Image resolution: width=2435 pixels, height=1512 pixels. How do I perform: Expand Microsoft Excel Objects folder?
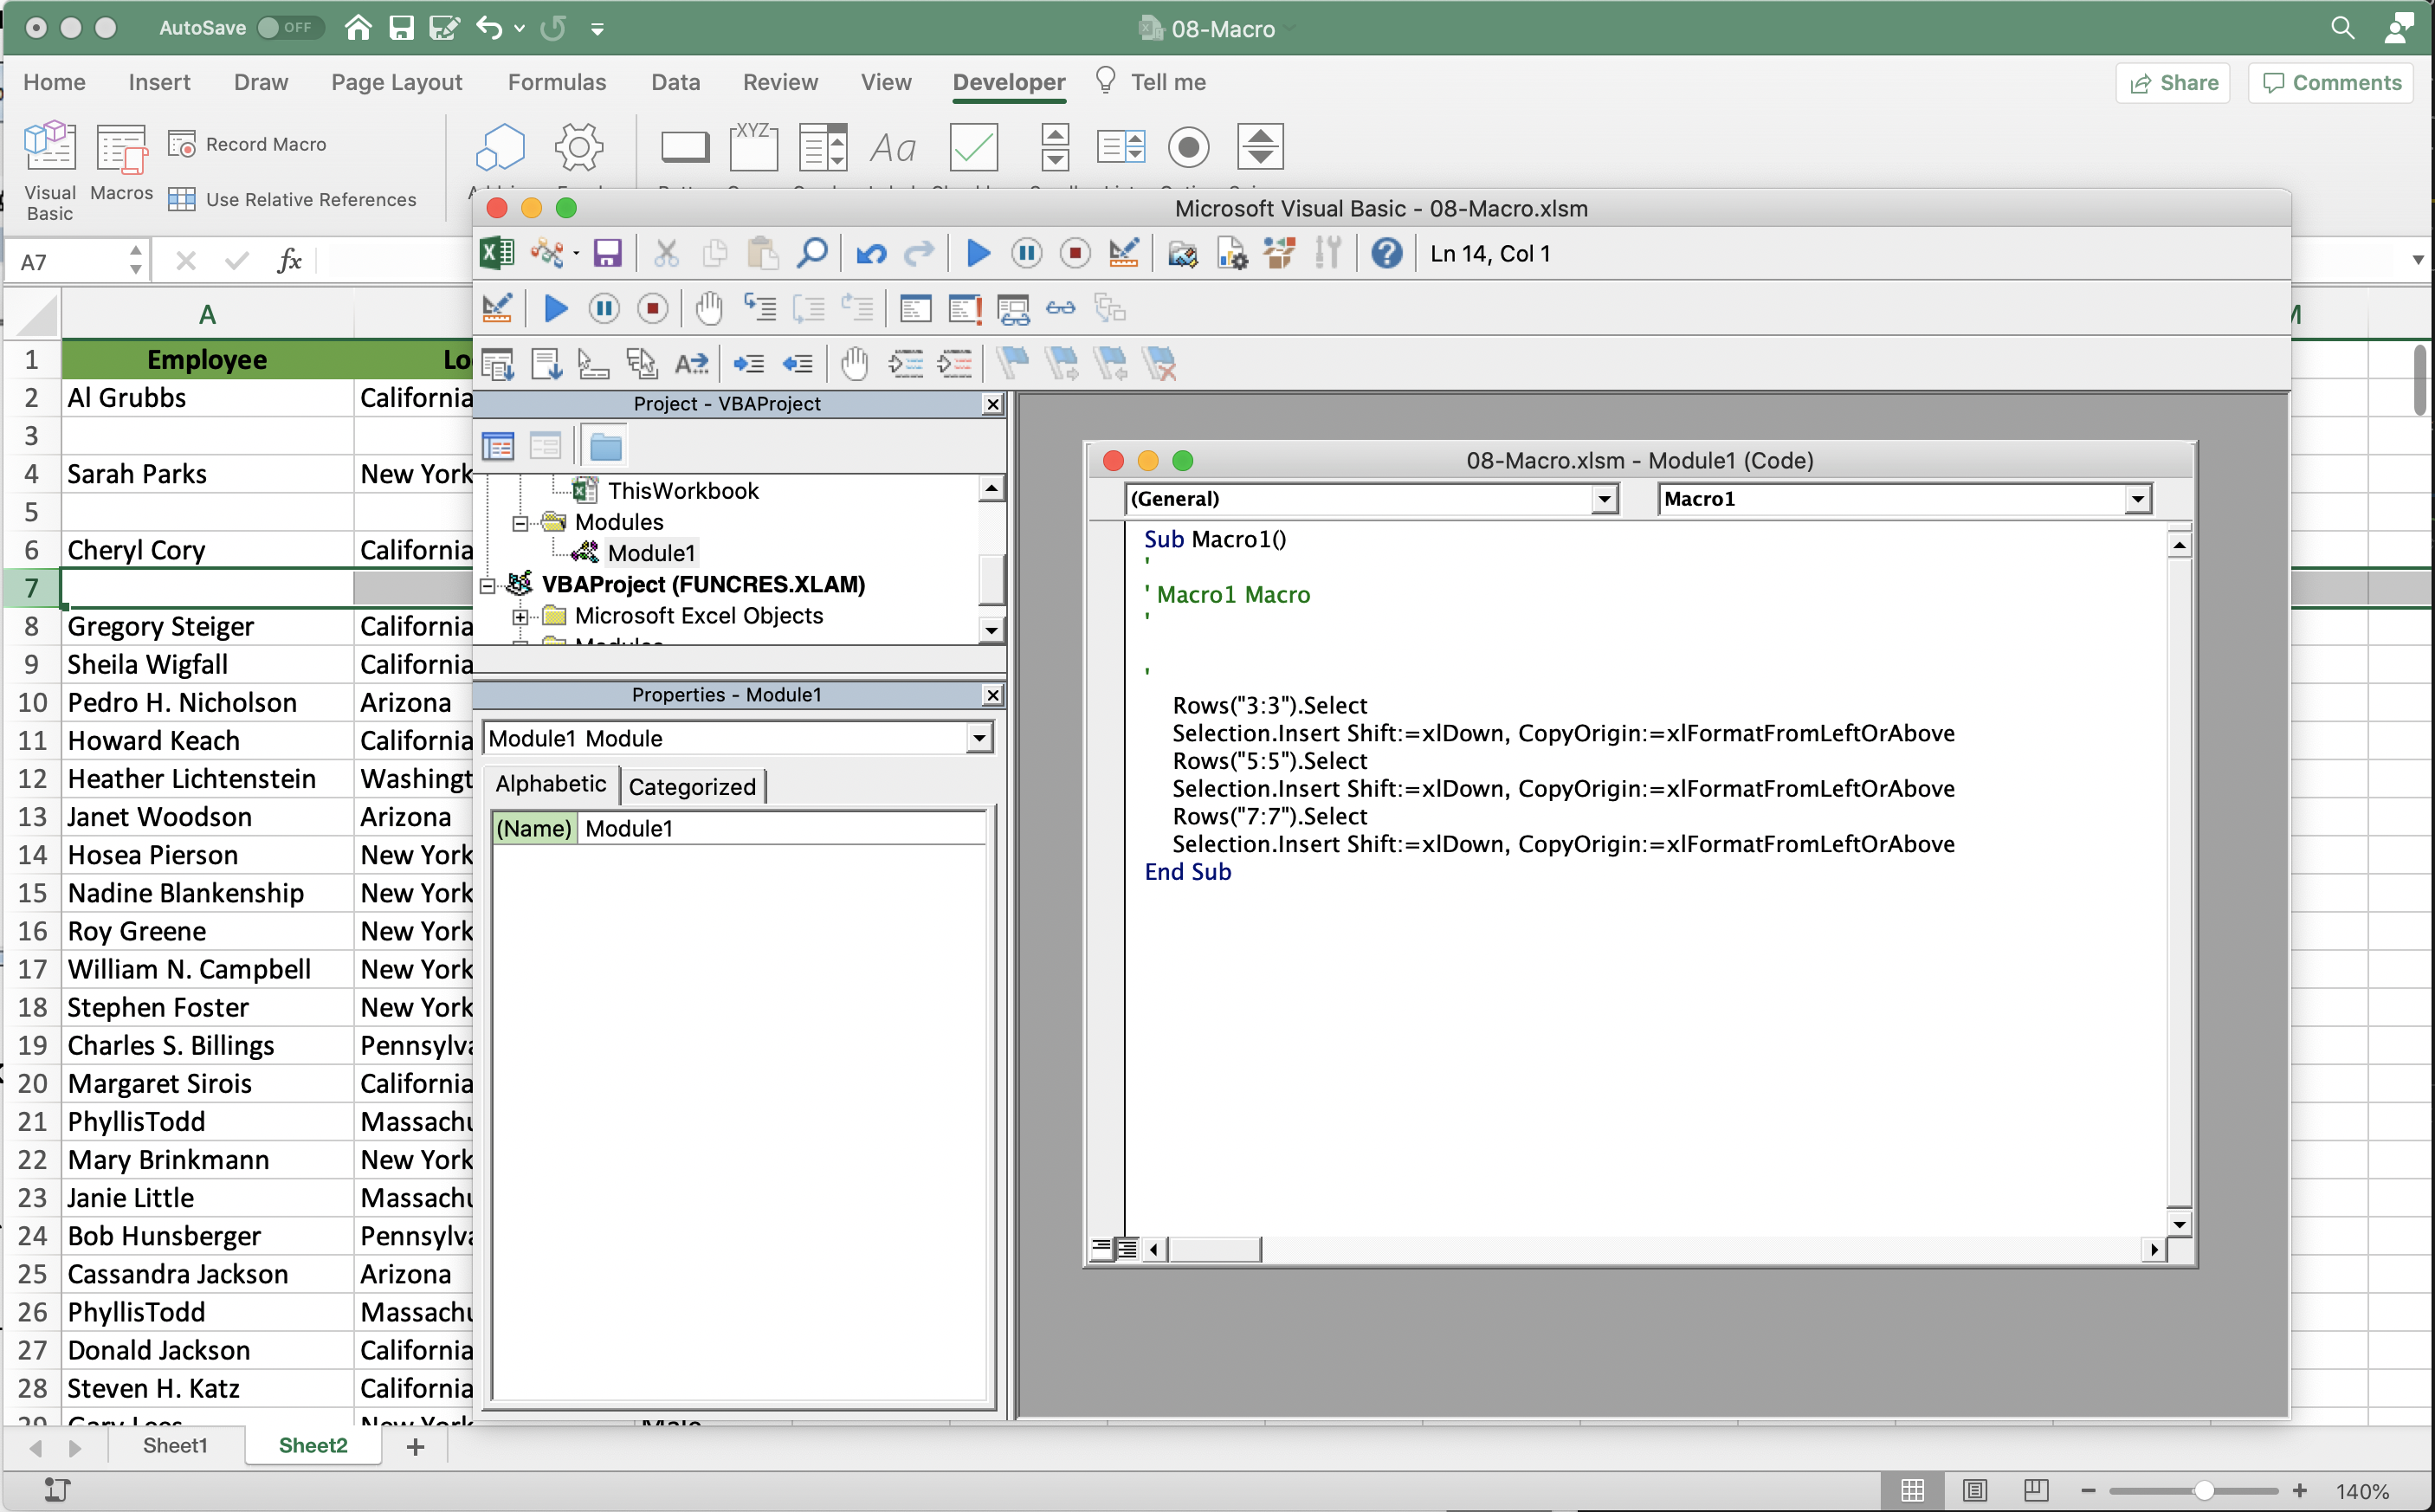coord(519,617)
